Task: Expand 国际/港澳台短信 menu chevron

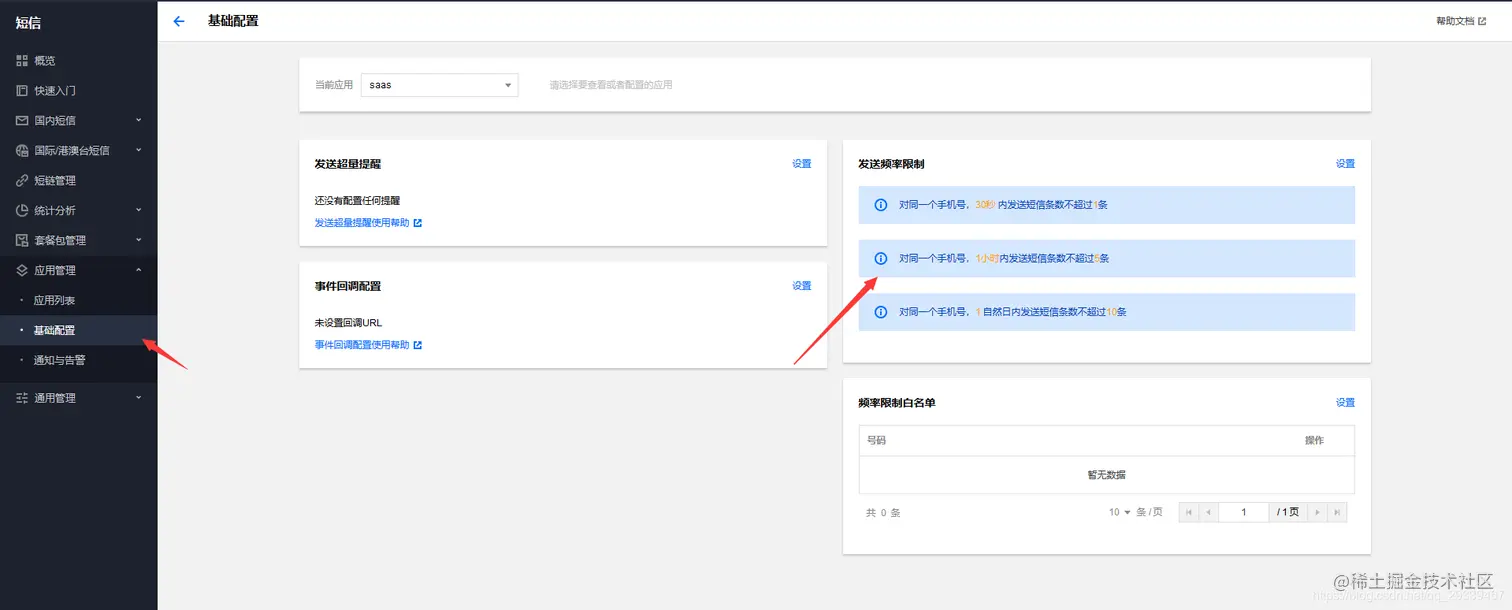Action: 139,150
